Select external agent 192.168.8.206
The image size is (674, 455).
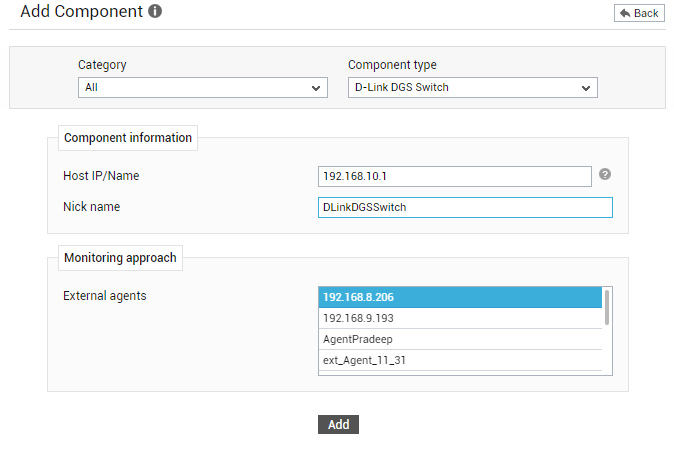click(x=460, y=297)
